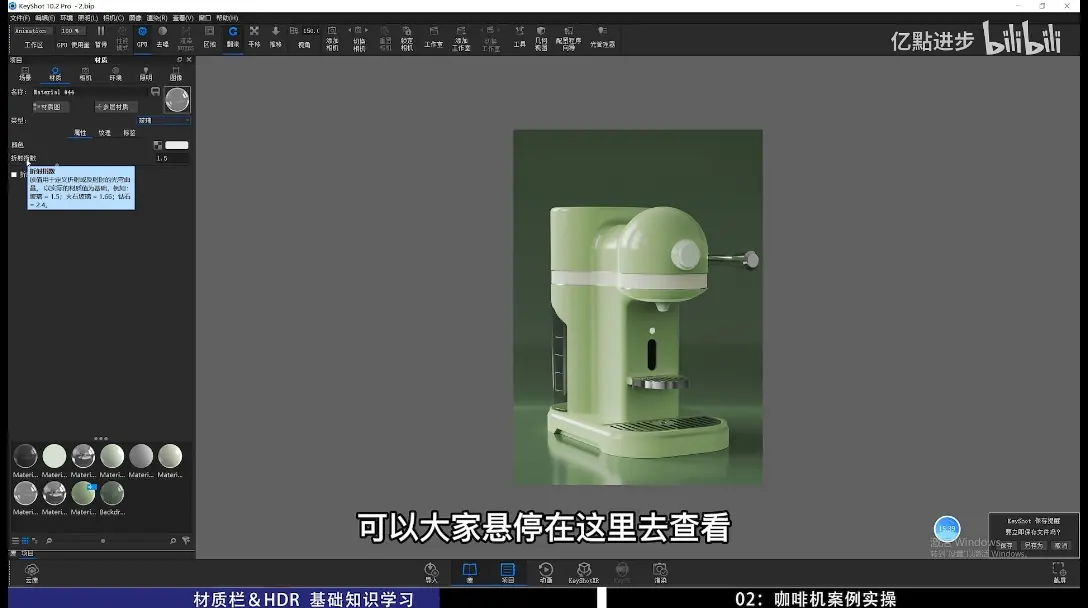Switch to the 照明 (Lighting) project tab
The image size is (1088, 608).
coord(146,74)
